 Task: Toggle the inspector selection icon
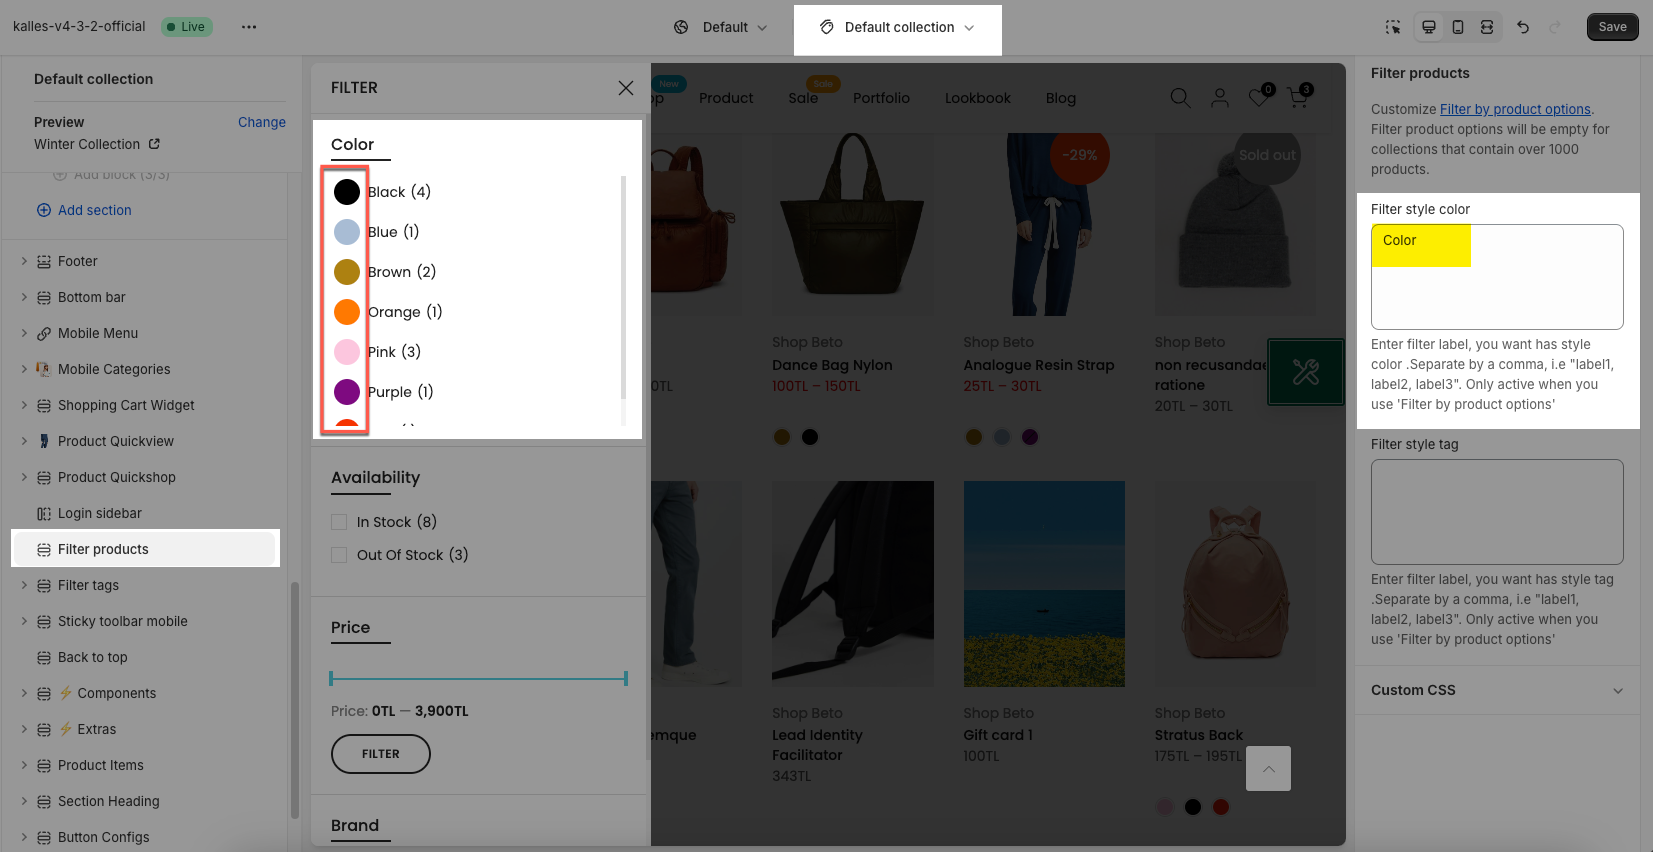[1393, 27]
